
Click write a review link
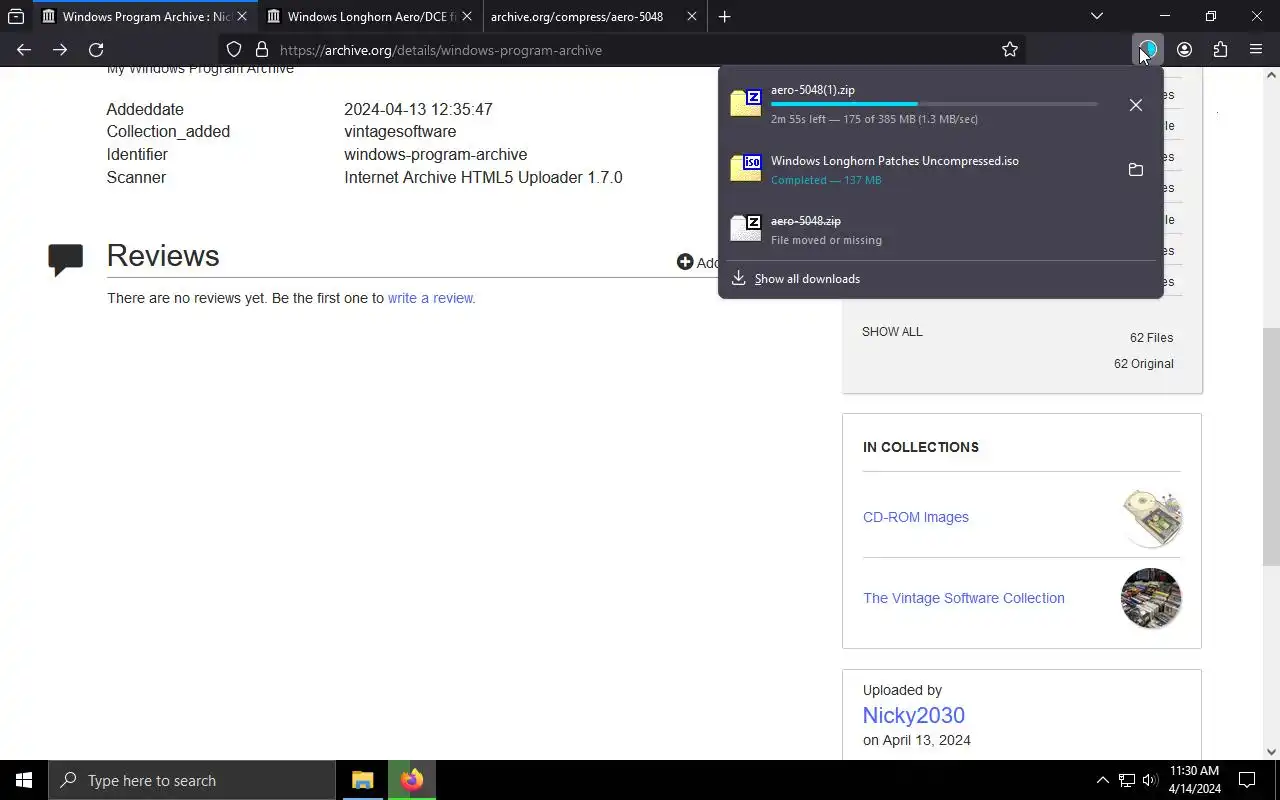coord(431,298)
